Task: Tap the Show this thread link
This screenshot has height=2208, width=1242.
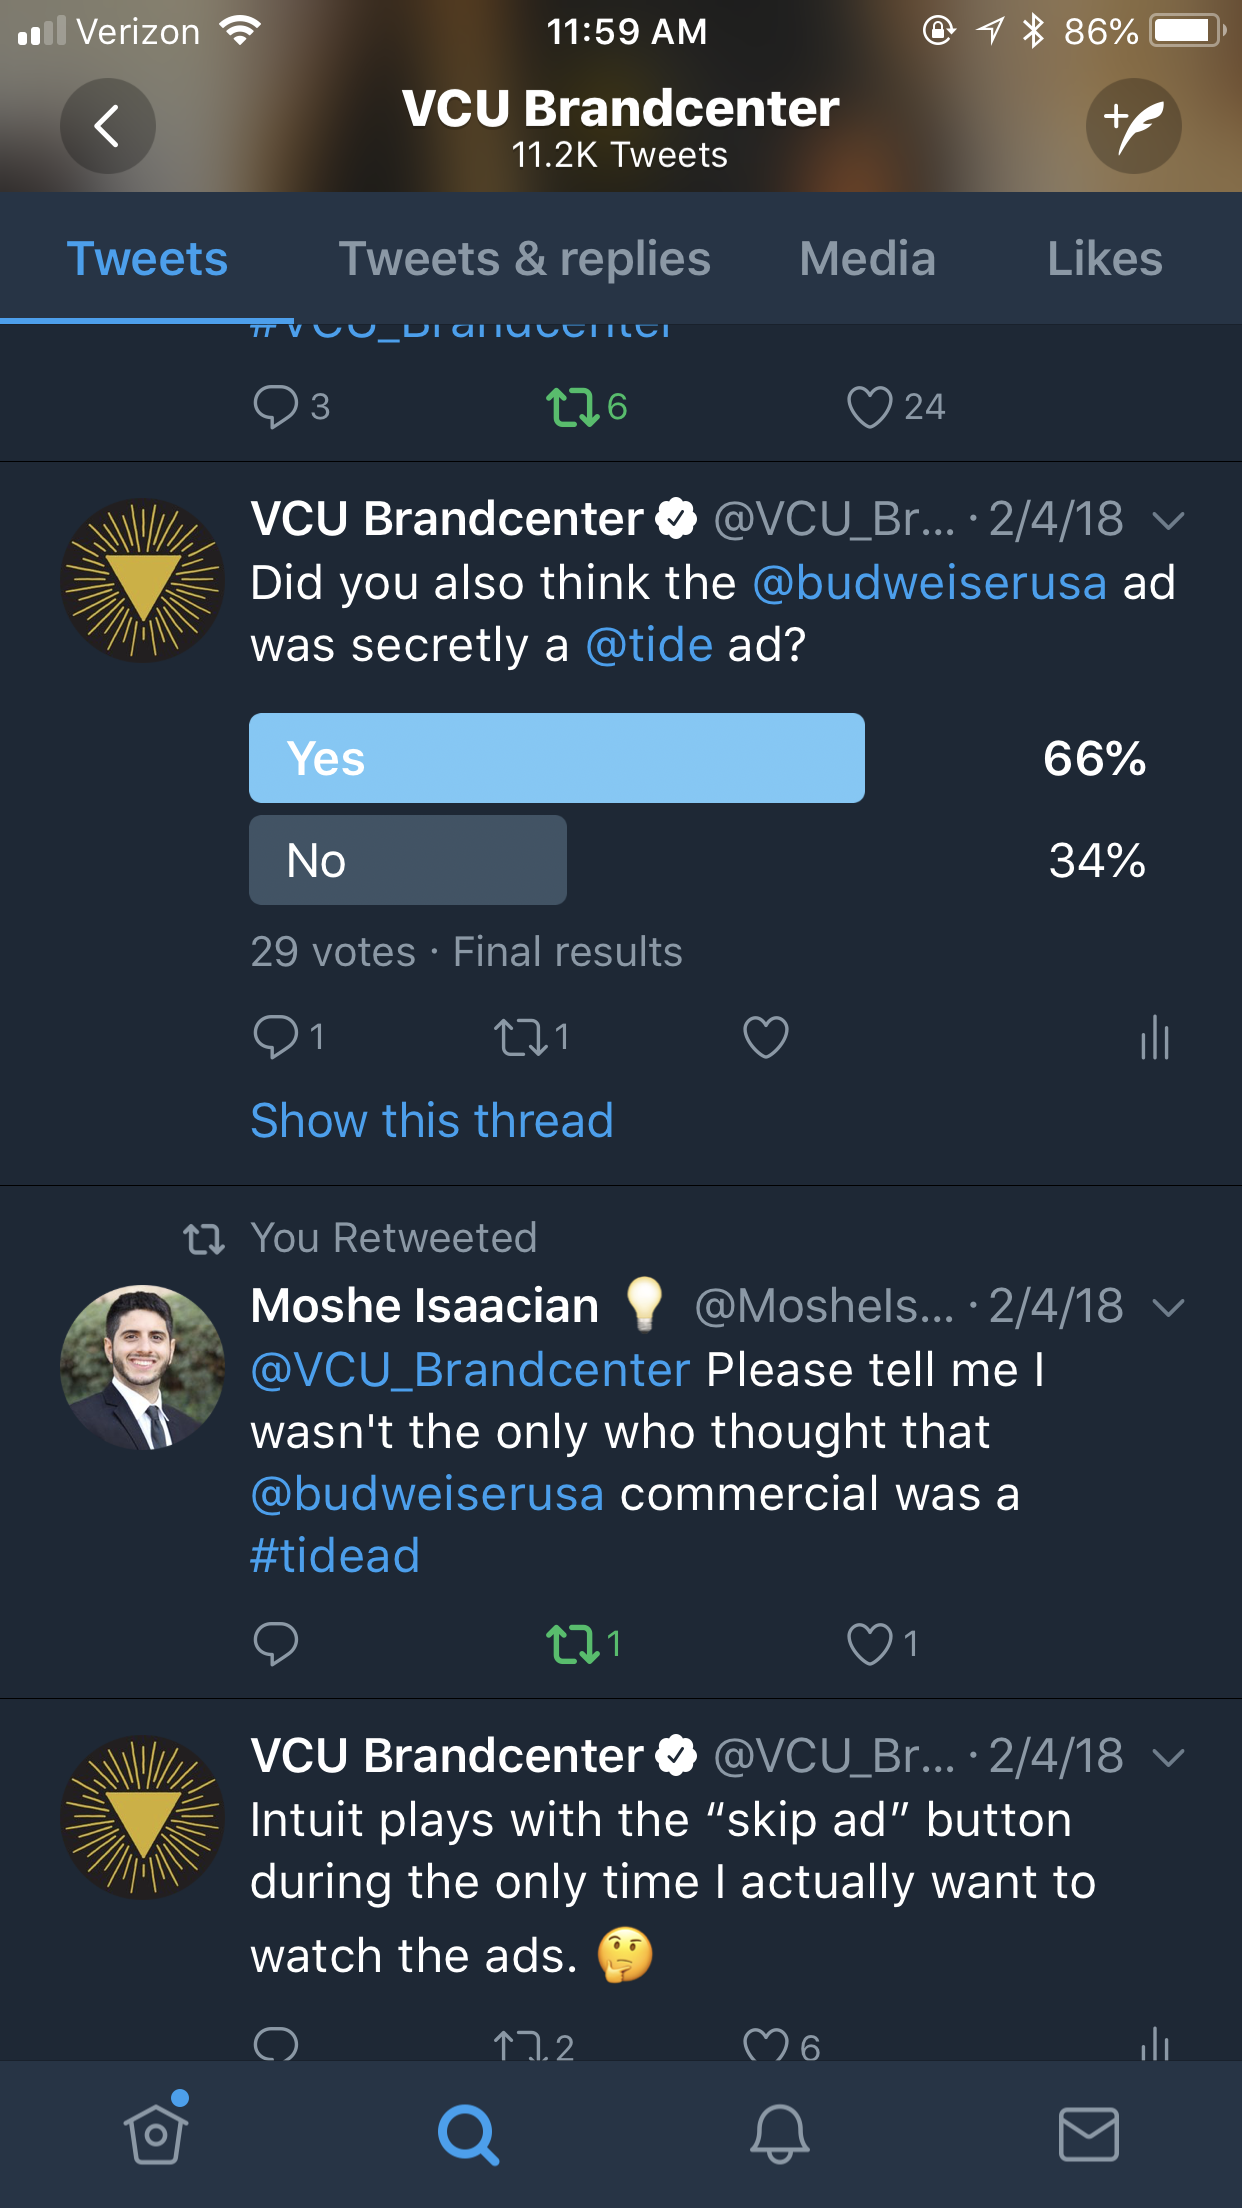Action: pyautogui.click(x=431, y=1120)
